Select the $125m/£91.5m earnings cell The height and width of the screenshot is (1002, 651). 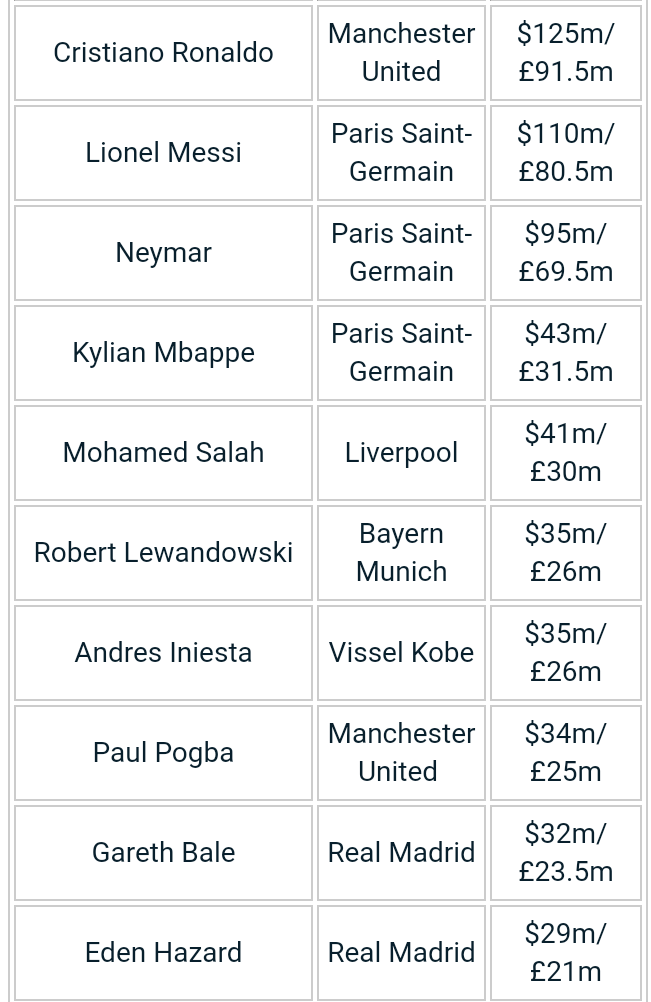pyautogui.click(x=565, y=52)
